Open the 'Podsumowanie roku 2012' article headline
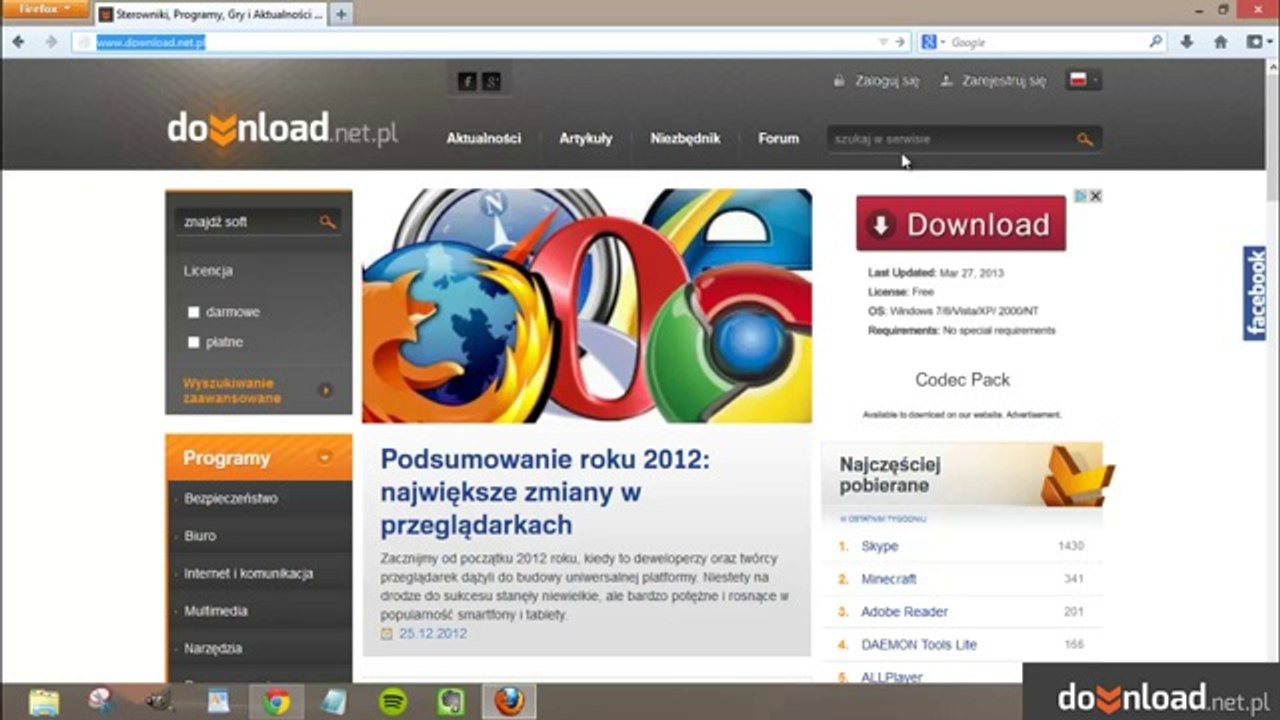Screen dimensions: 1280x720 pos(545,492)
